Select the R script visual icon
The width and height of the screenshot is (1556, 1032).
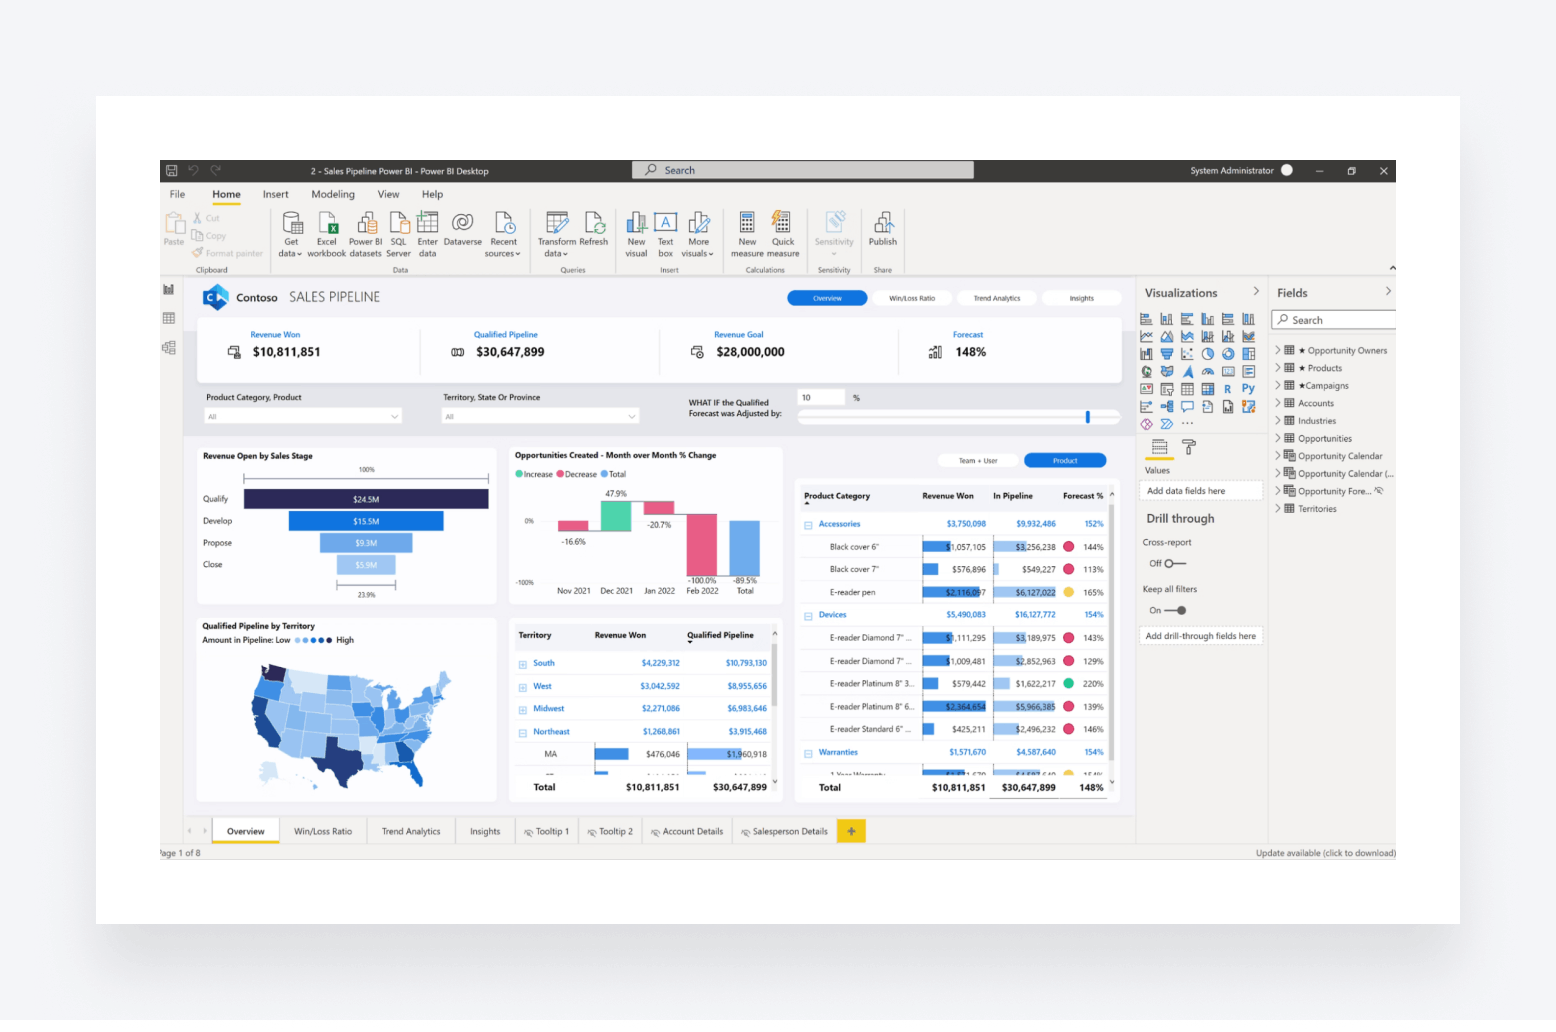[x=1228, y=389]
